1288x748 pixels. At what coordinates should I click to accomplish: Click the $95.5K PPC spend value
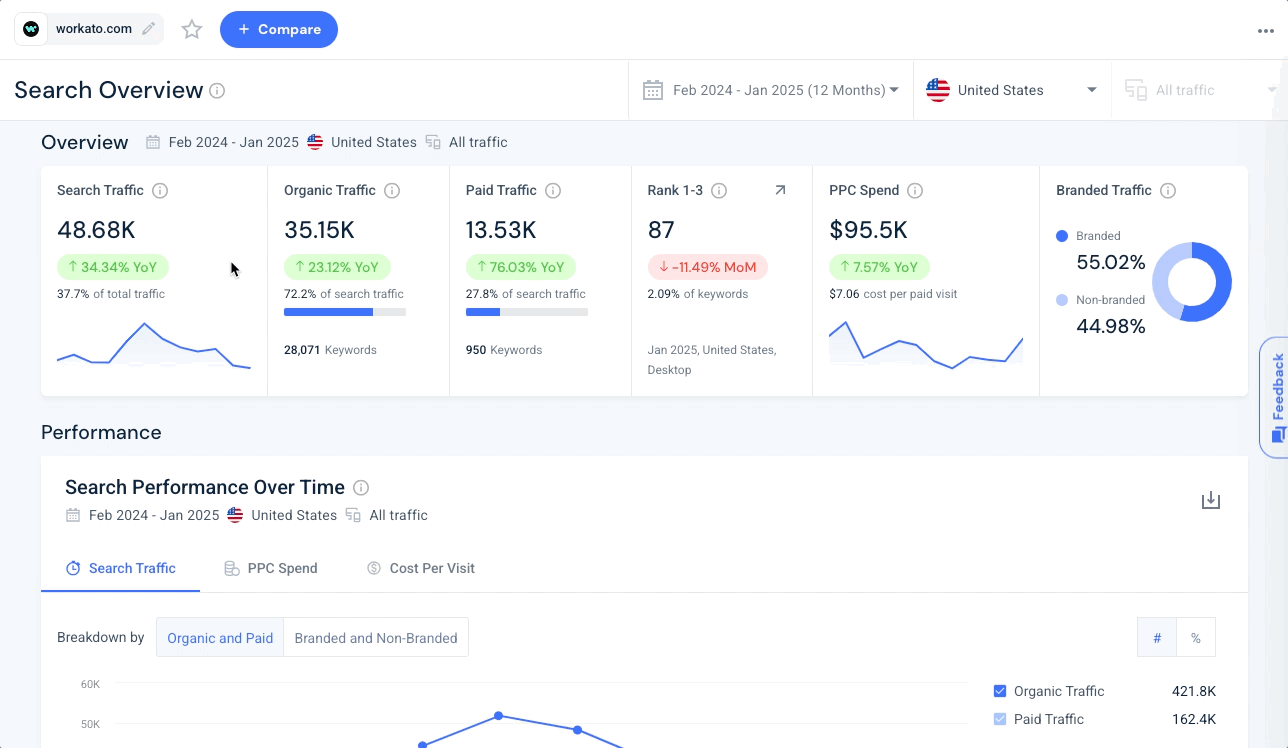pos(868,230)
